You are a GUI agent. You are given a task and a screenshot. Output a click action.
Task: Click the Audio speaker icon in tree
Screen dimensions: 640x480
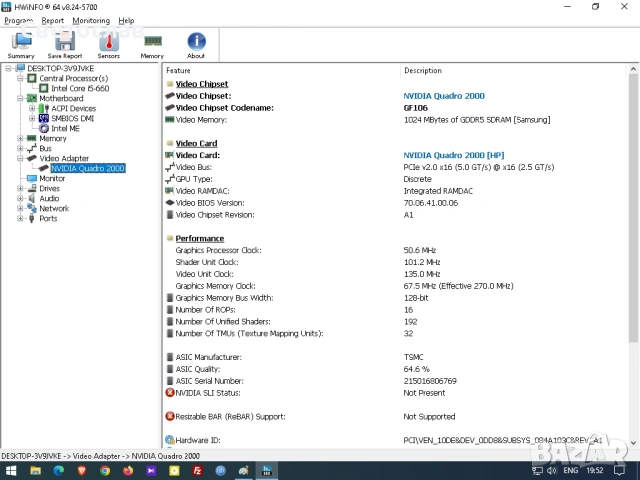[31, 198]
